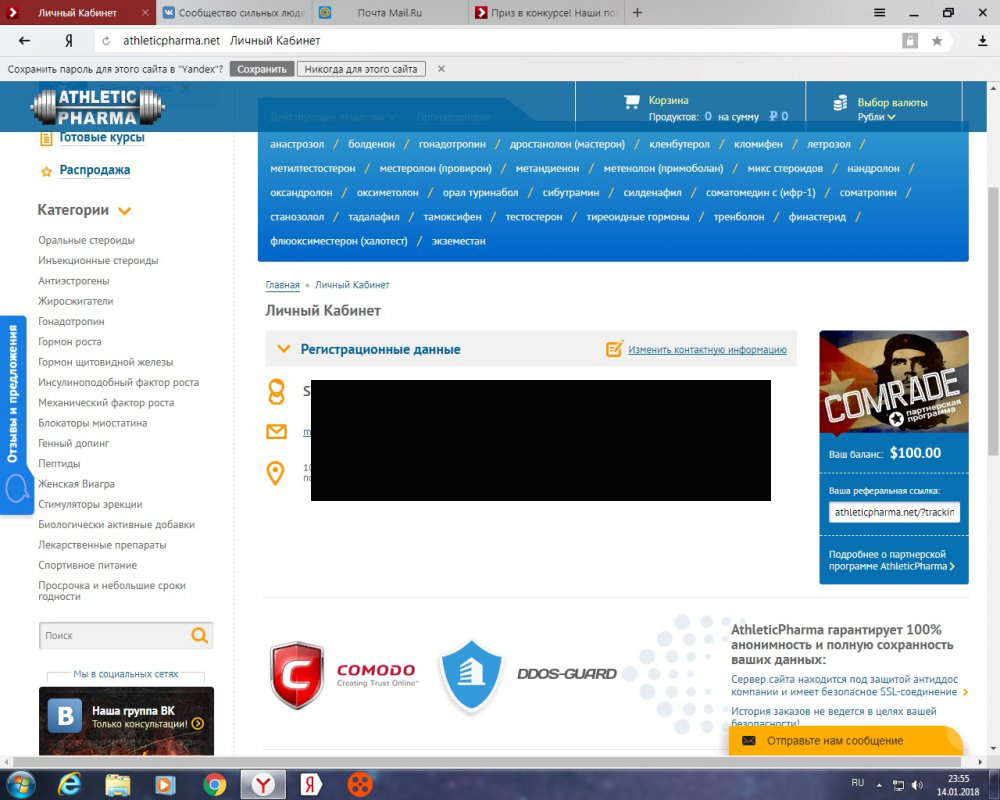Open Изменить контактную информацию link

tap(707, 350)
